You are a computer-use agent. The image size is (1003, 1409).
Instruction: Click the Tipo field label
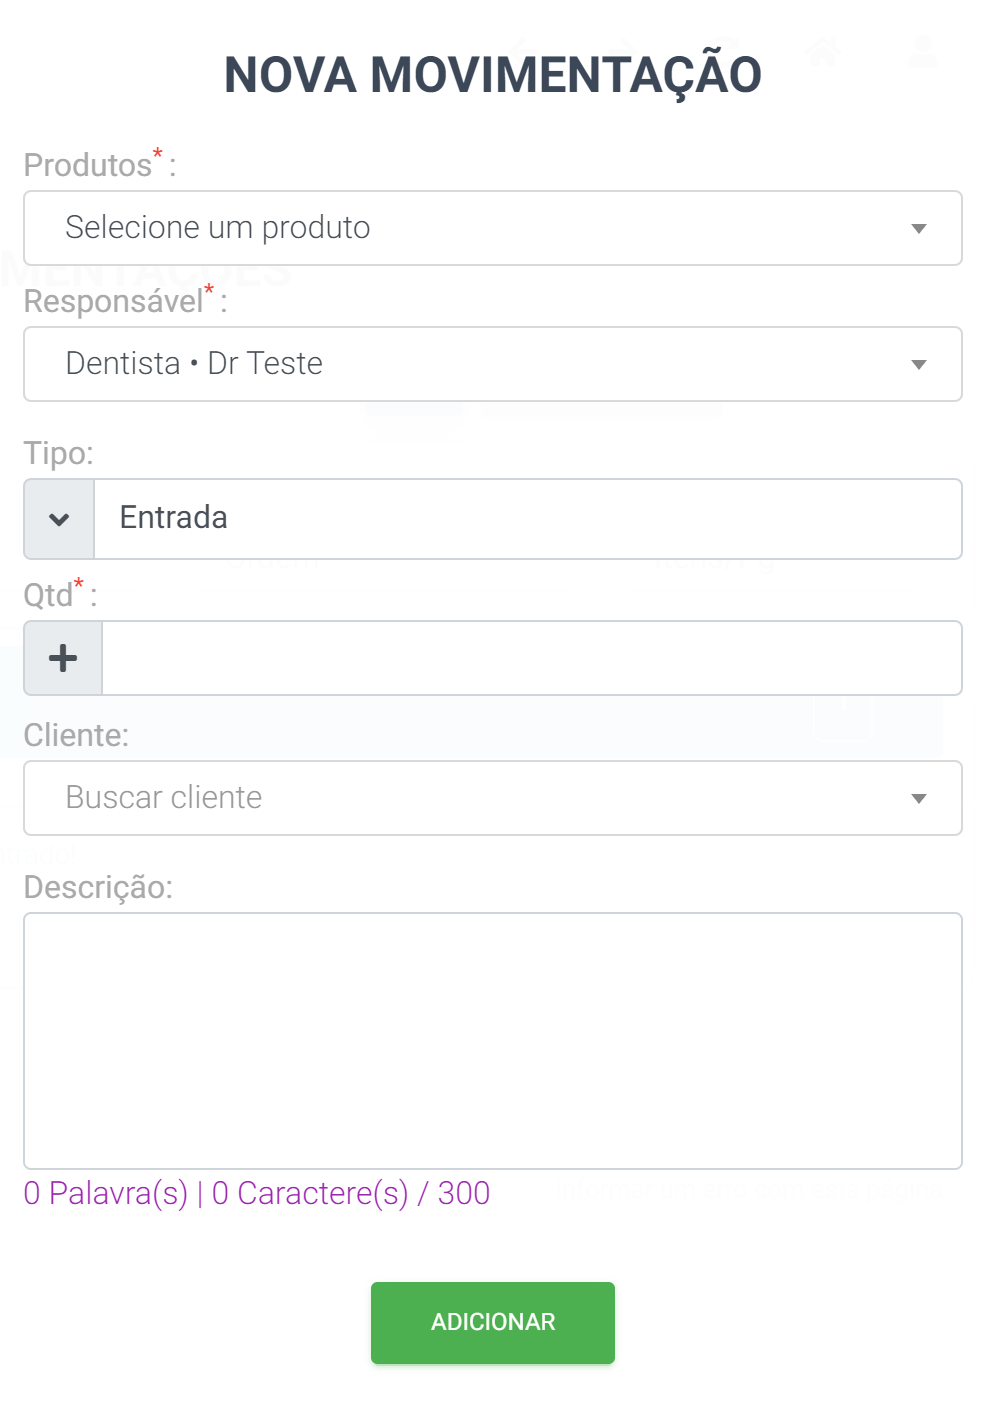point(59,453)
